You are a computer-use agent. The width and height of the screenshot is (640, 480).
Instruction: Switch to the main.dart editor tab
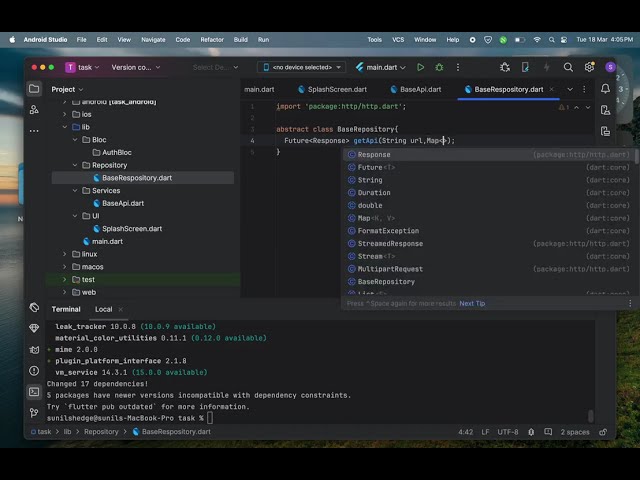[259, 89]
